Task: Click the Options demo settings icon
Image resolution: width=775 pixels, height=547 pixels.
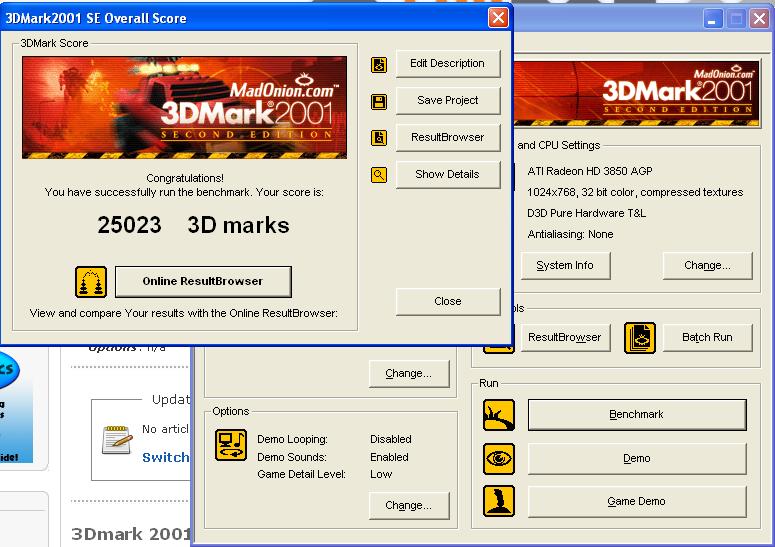Action: tap(231, 445)
